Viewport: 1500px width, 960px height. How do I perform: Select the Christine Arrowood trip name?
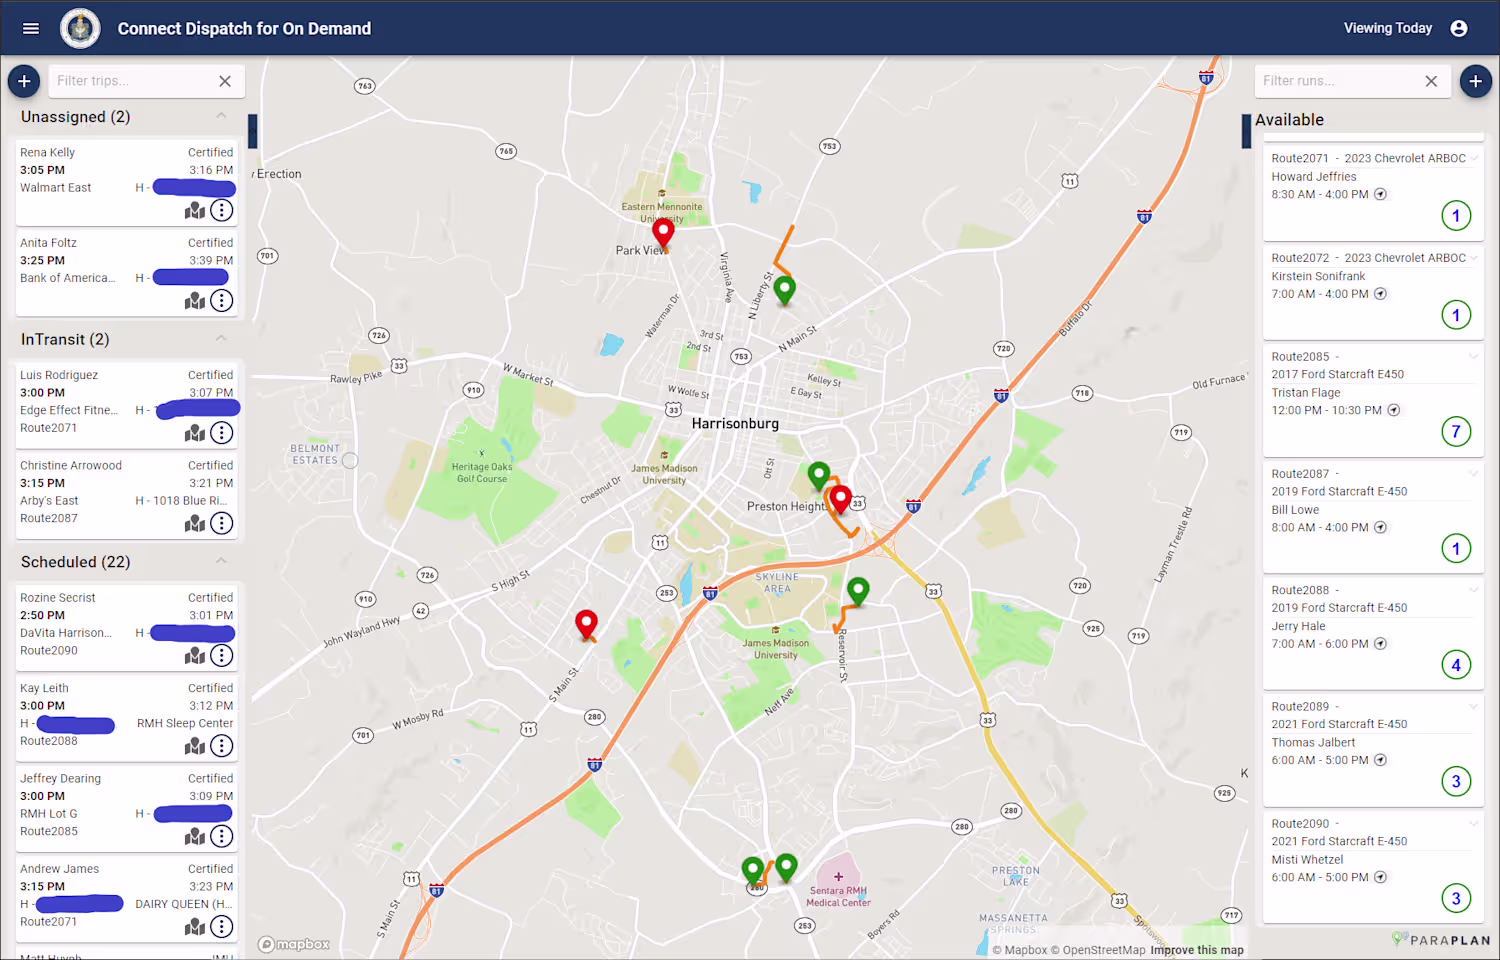click(x=71, y=466)
